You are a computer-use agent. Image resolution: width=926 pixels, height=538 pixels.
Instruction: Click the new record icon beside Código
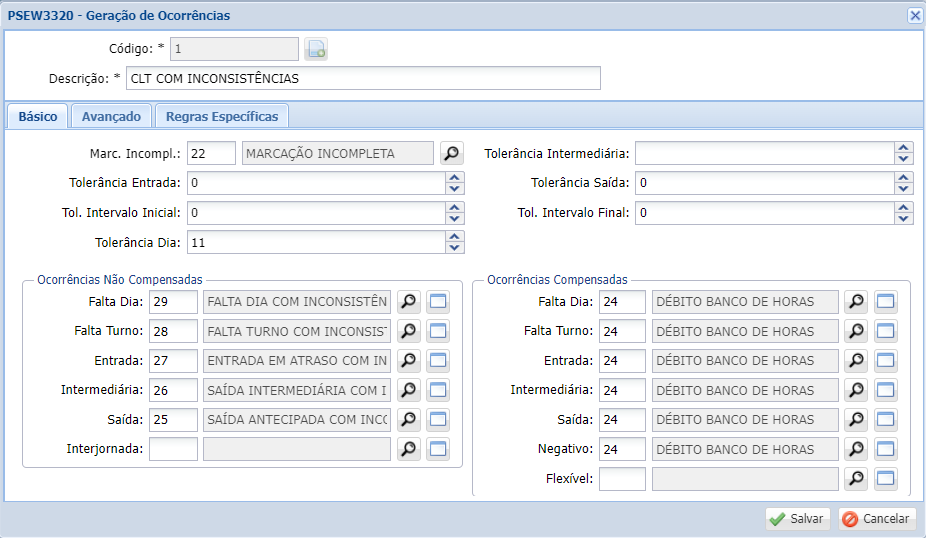pos(316,49)
